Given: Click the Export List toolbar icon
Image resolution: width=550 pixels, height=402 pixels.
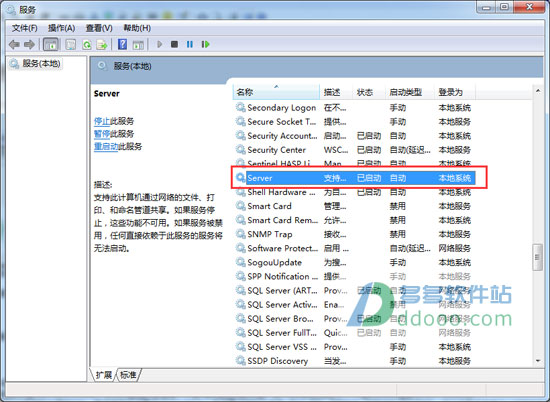Looking at the screenshot, I should click(x=102, y=45).
